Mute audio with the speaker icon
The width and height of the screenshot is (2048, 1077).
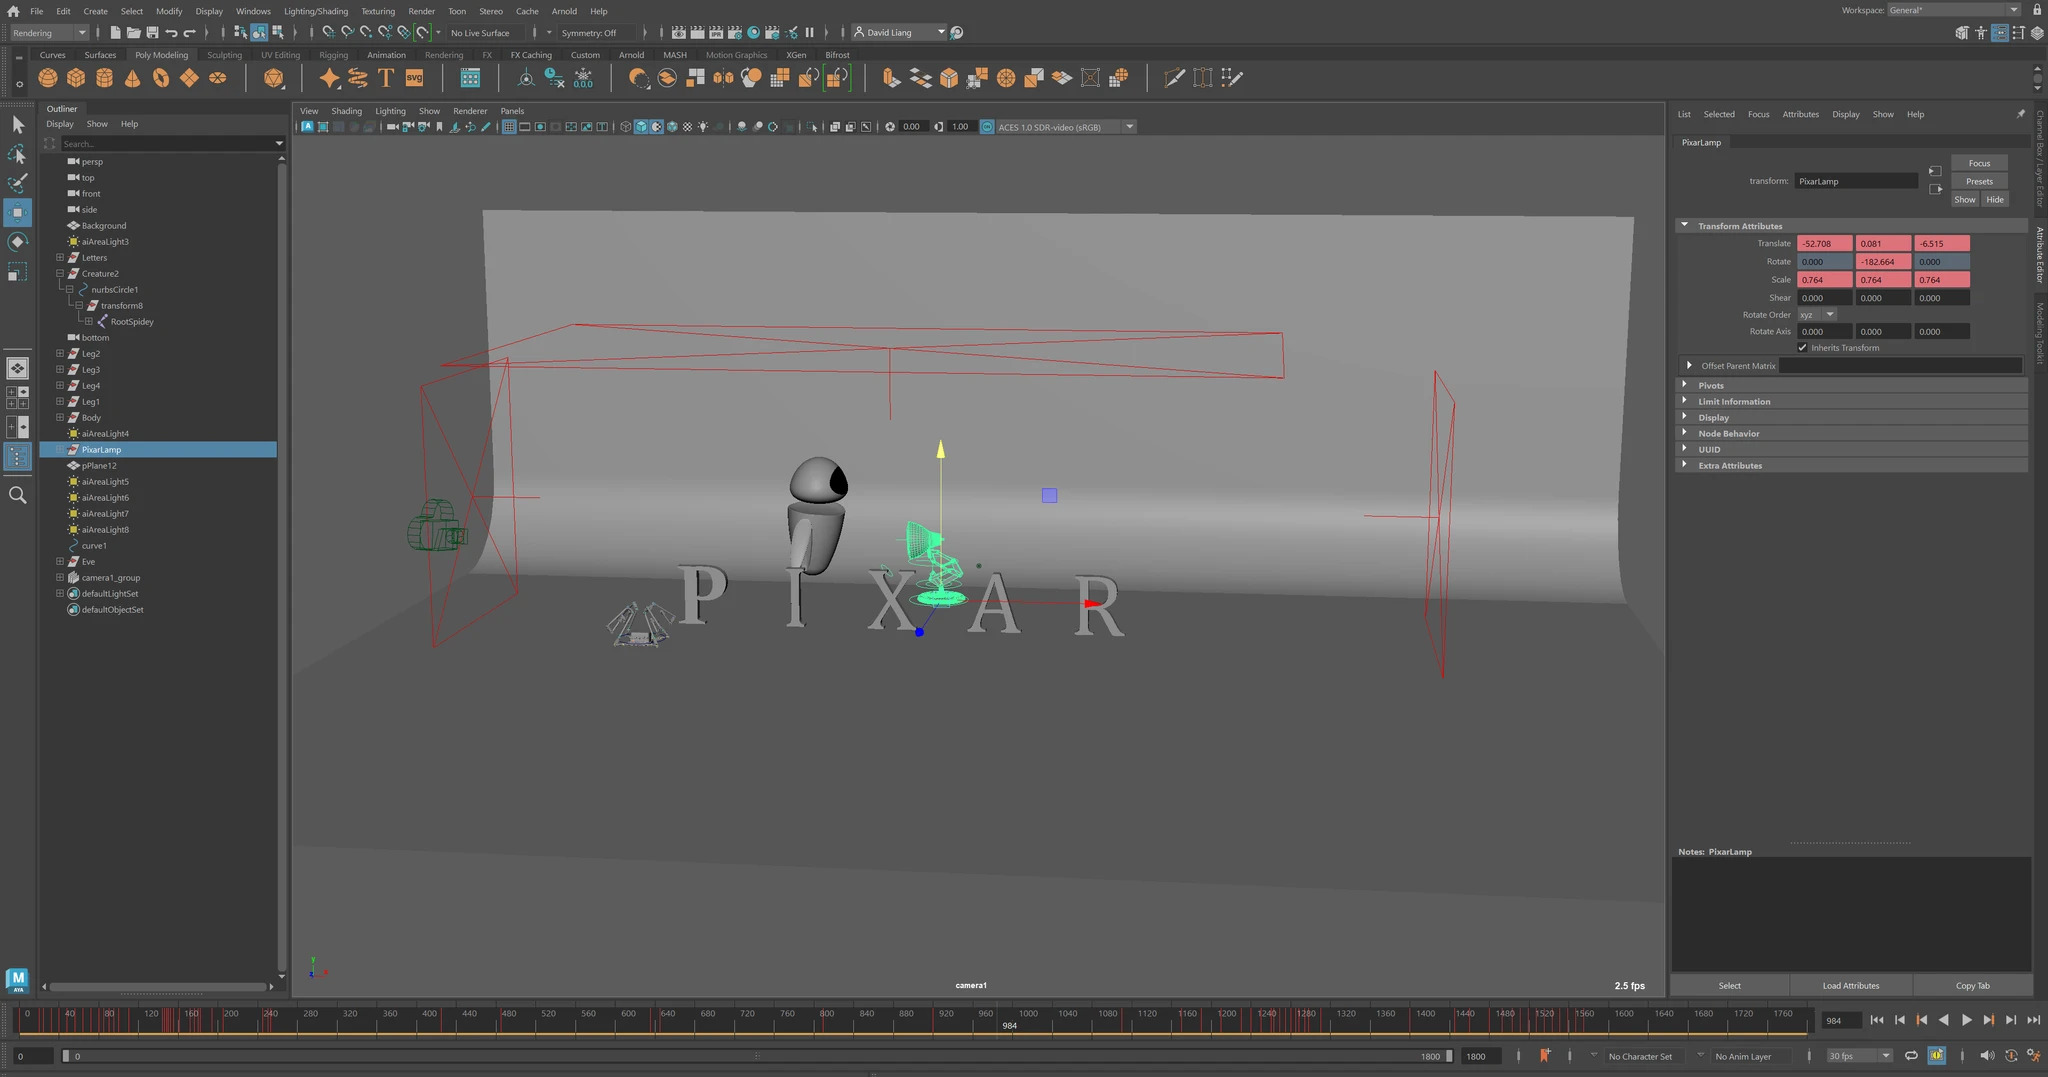tap(1986, 1056)
